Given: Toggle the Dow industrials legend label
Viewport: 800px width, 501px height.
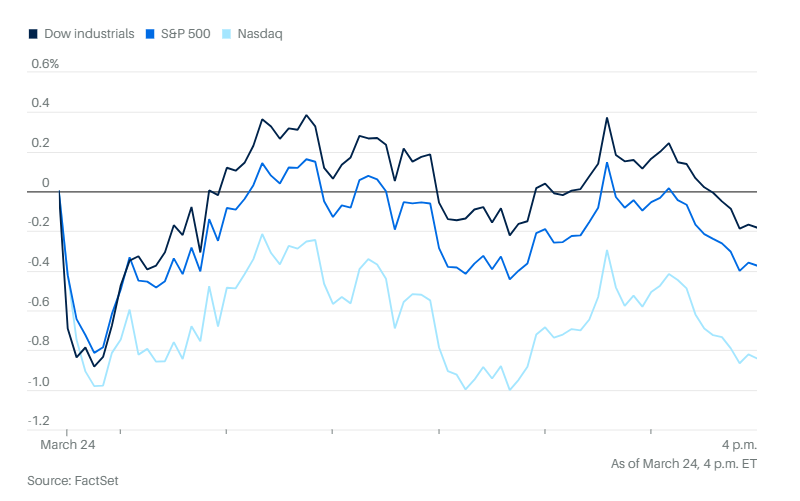Looking at the screenshot, I should point(88,33).
